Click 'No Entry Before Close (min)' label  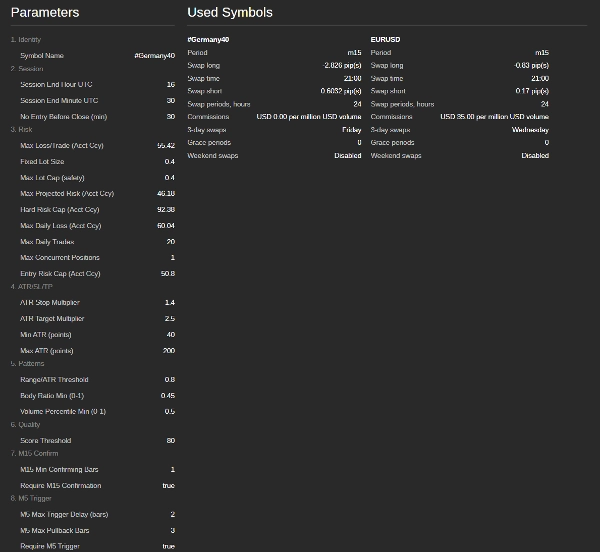point(64,117)
